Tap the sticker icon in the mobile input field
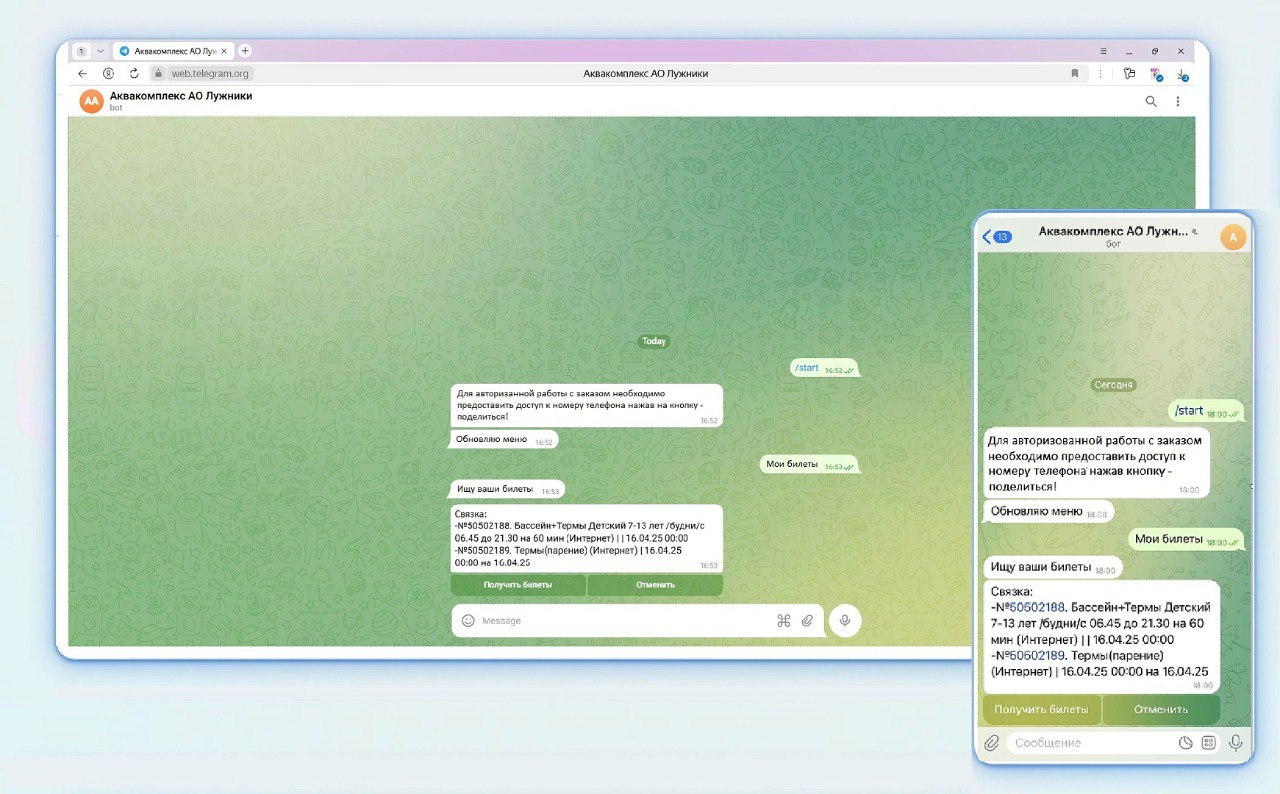This screenshot has height=794, width=1280. pyautogui.click(x=1186, y=743)
